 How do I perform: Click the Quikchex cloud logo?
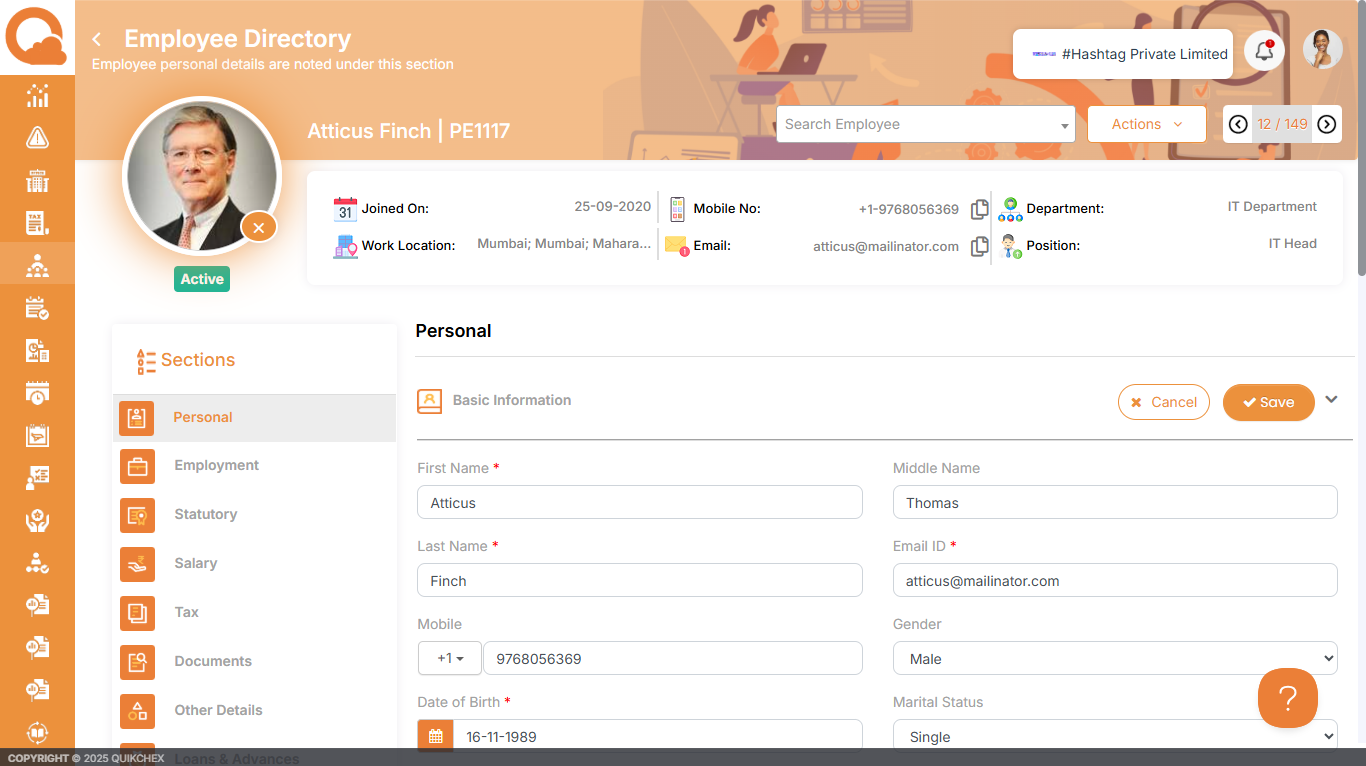pos(37,37)
